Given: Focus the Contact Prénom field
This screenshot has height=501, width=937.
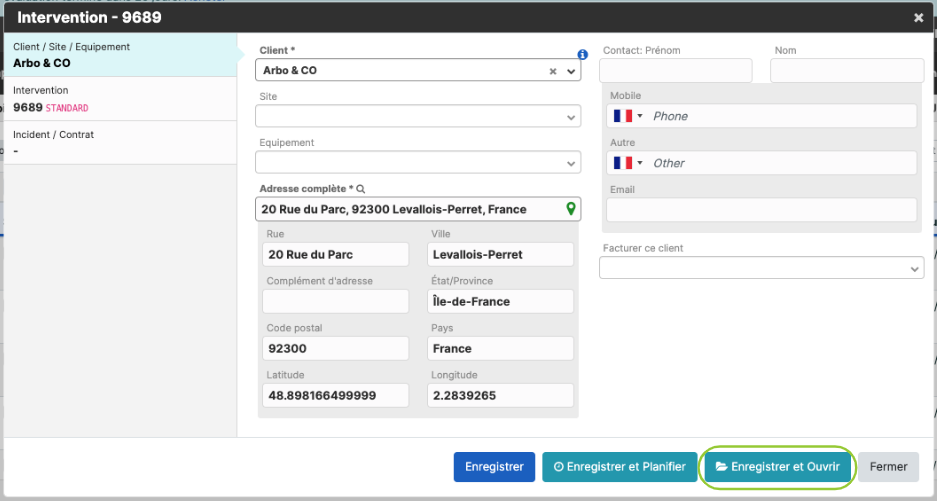Looking at the screenshot, I should (676, 71).
